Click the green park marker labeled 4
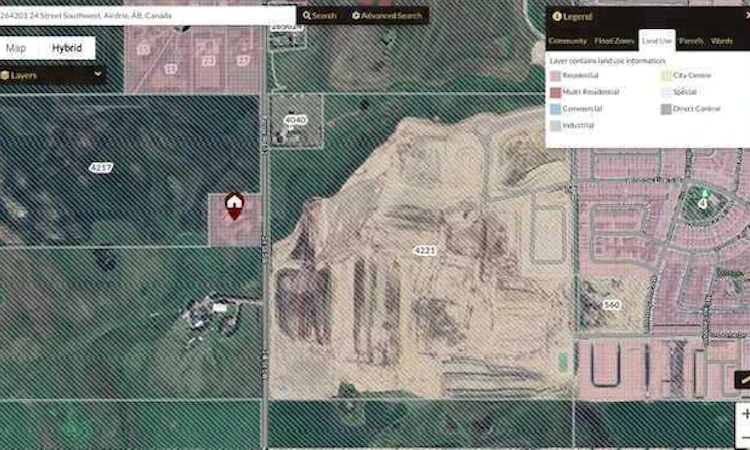Screen dimensions: 750x450 coord(702,201)
